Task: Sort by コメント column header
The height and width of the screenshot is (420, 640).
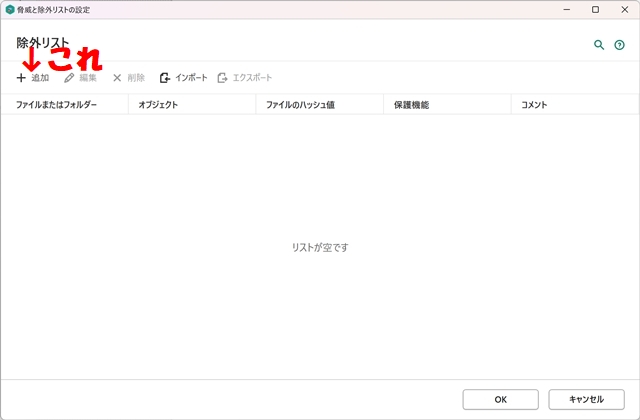Action: 534,104
